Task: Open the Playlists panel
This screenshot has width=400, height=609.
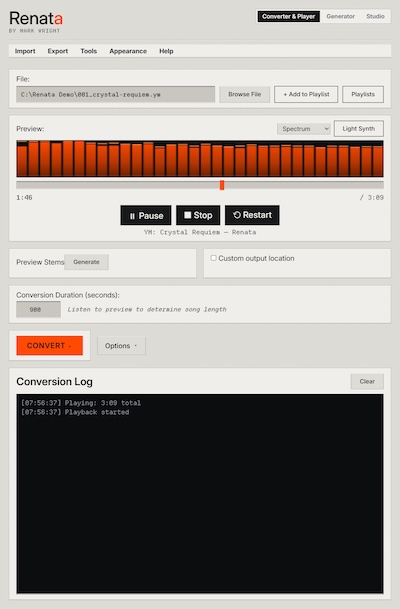Action: pyautogui.click(x=363, y=94)
